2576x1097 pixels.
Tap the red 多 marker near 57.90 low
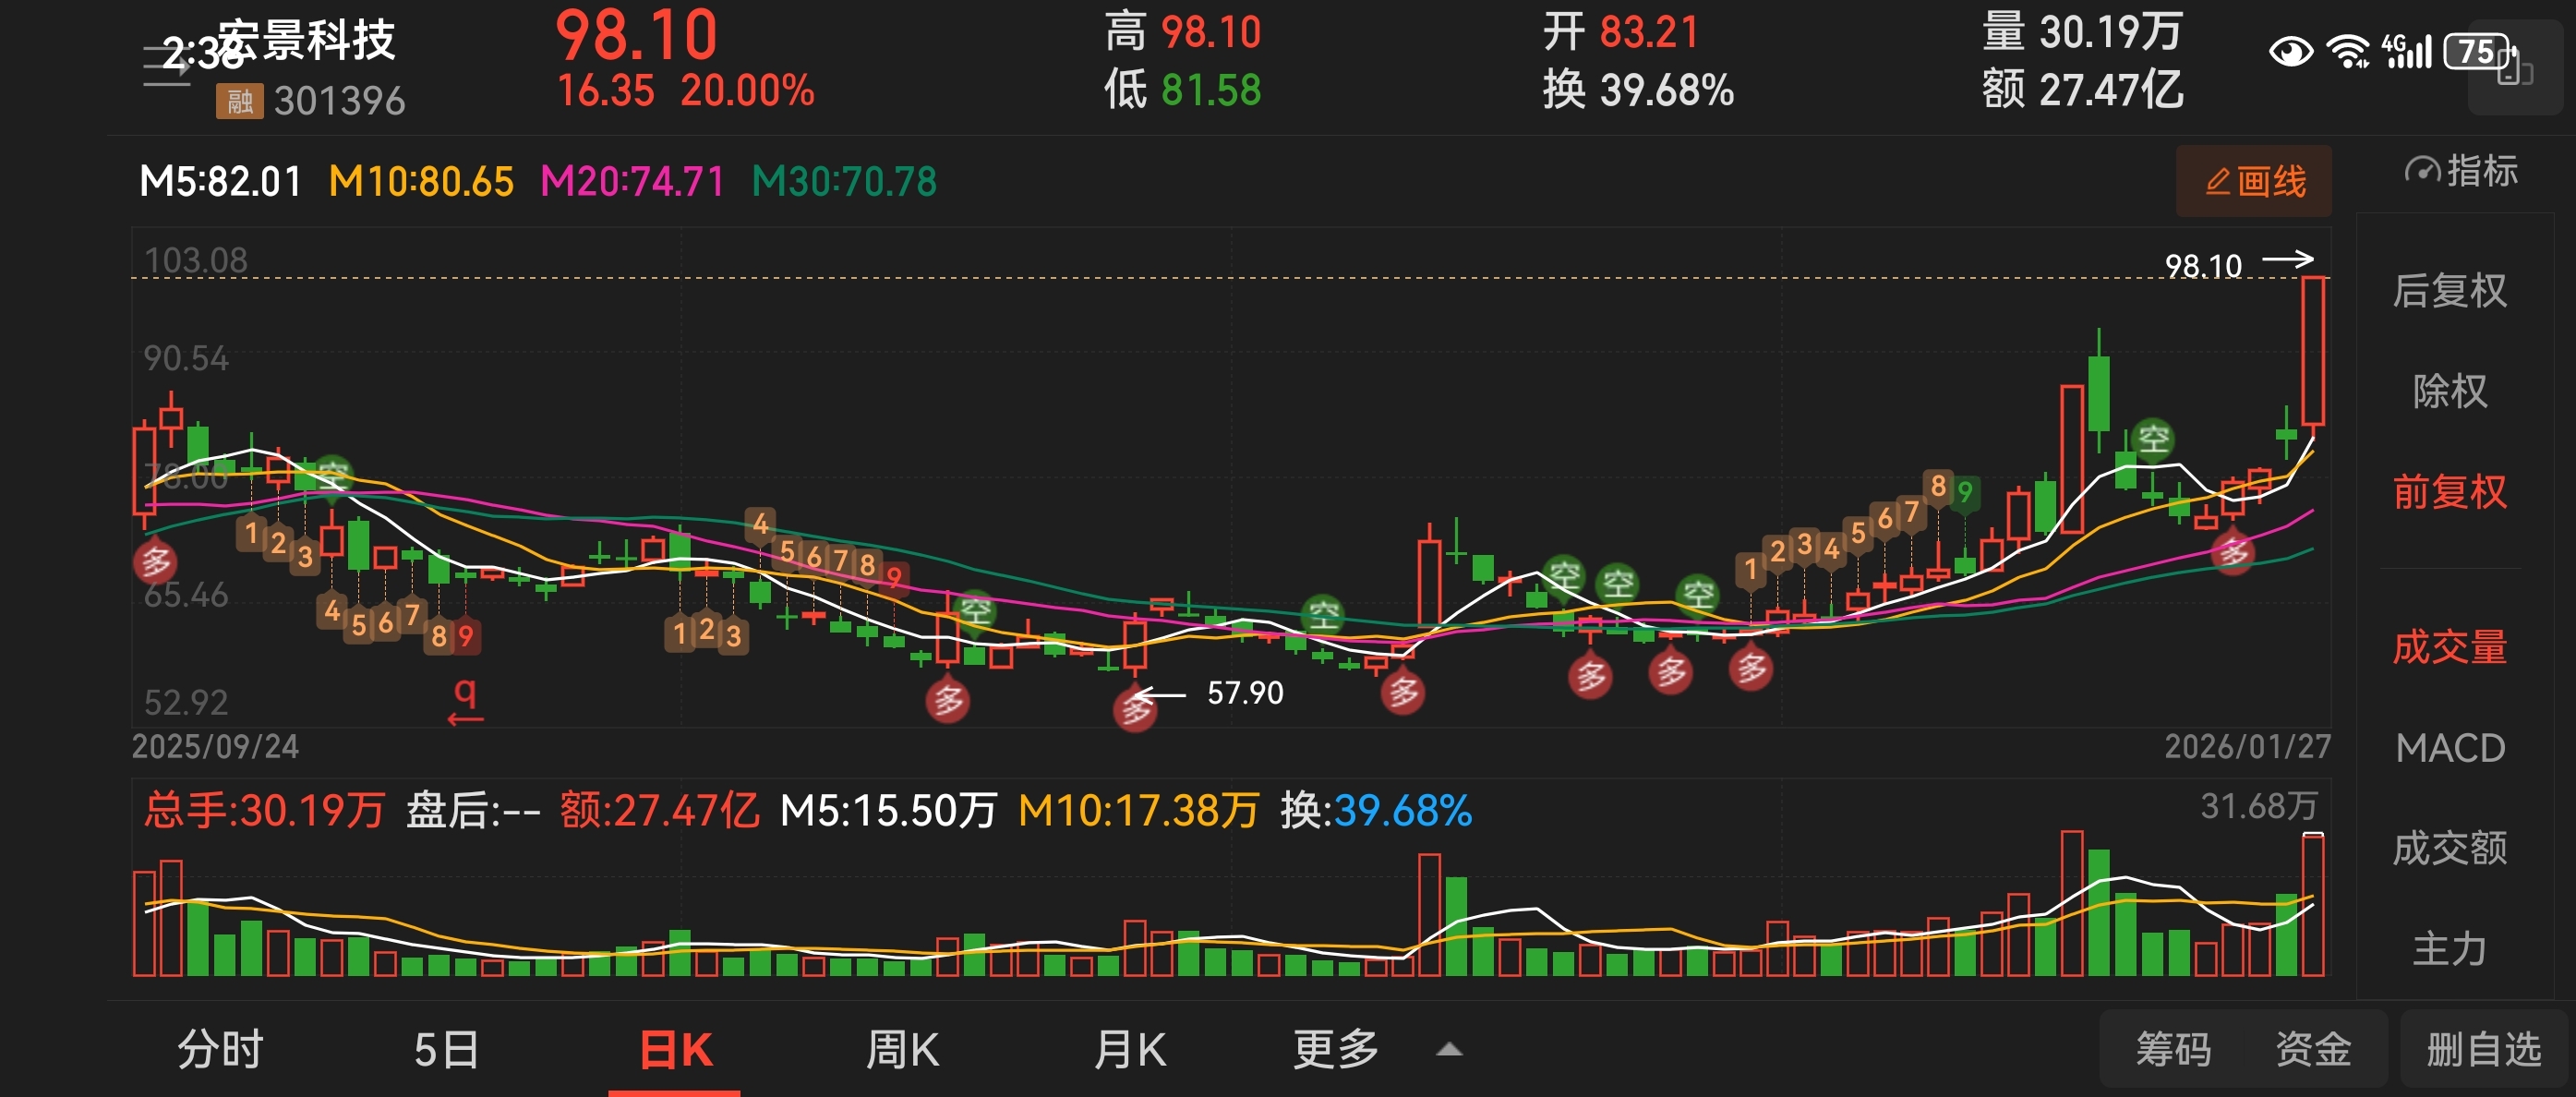1134,710
